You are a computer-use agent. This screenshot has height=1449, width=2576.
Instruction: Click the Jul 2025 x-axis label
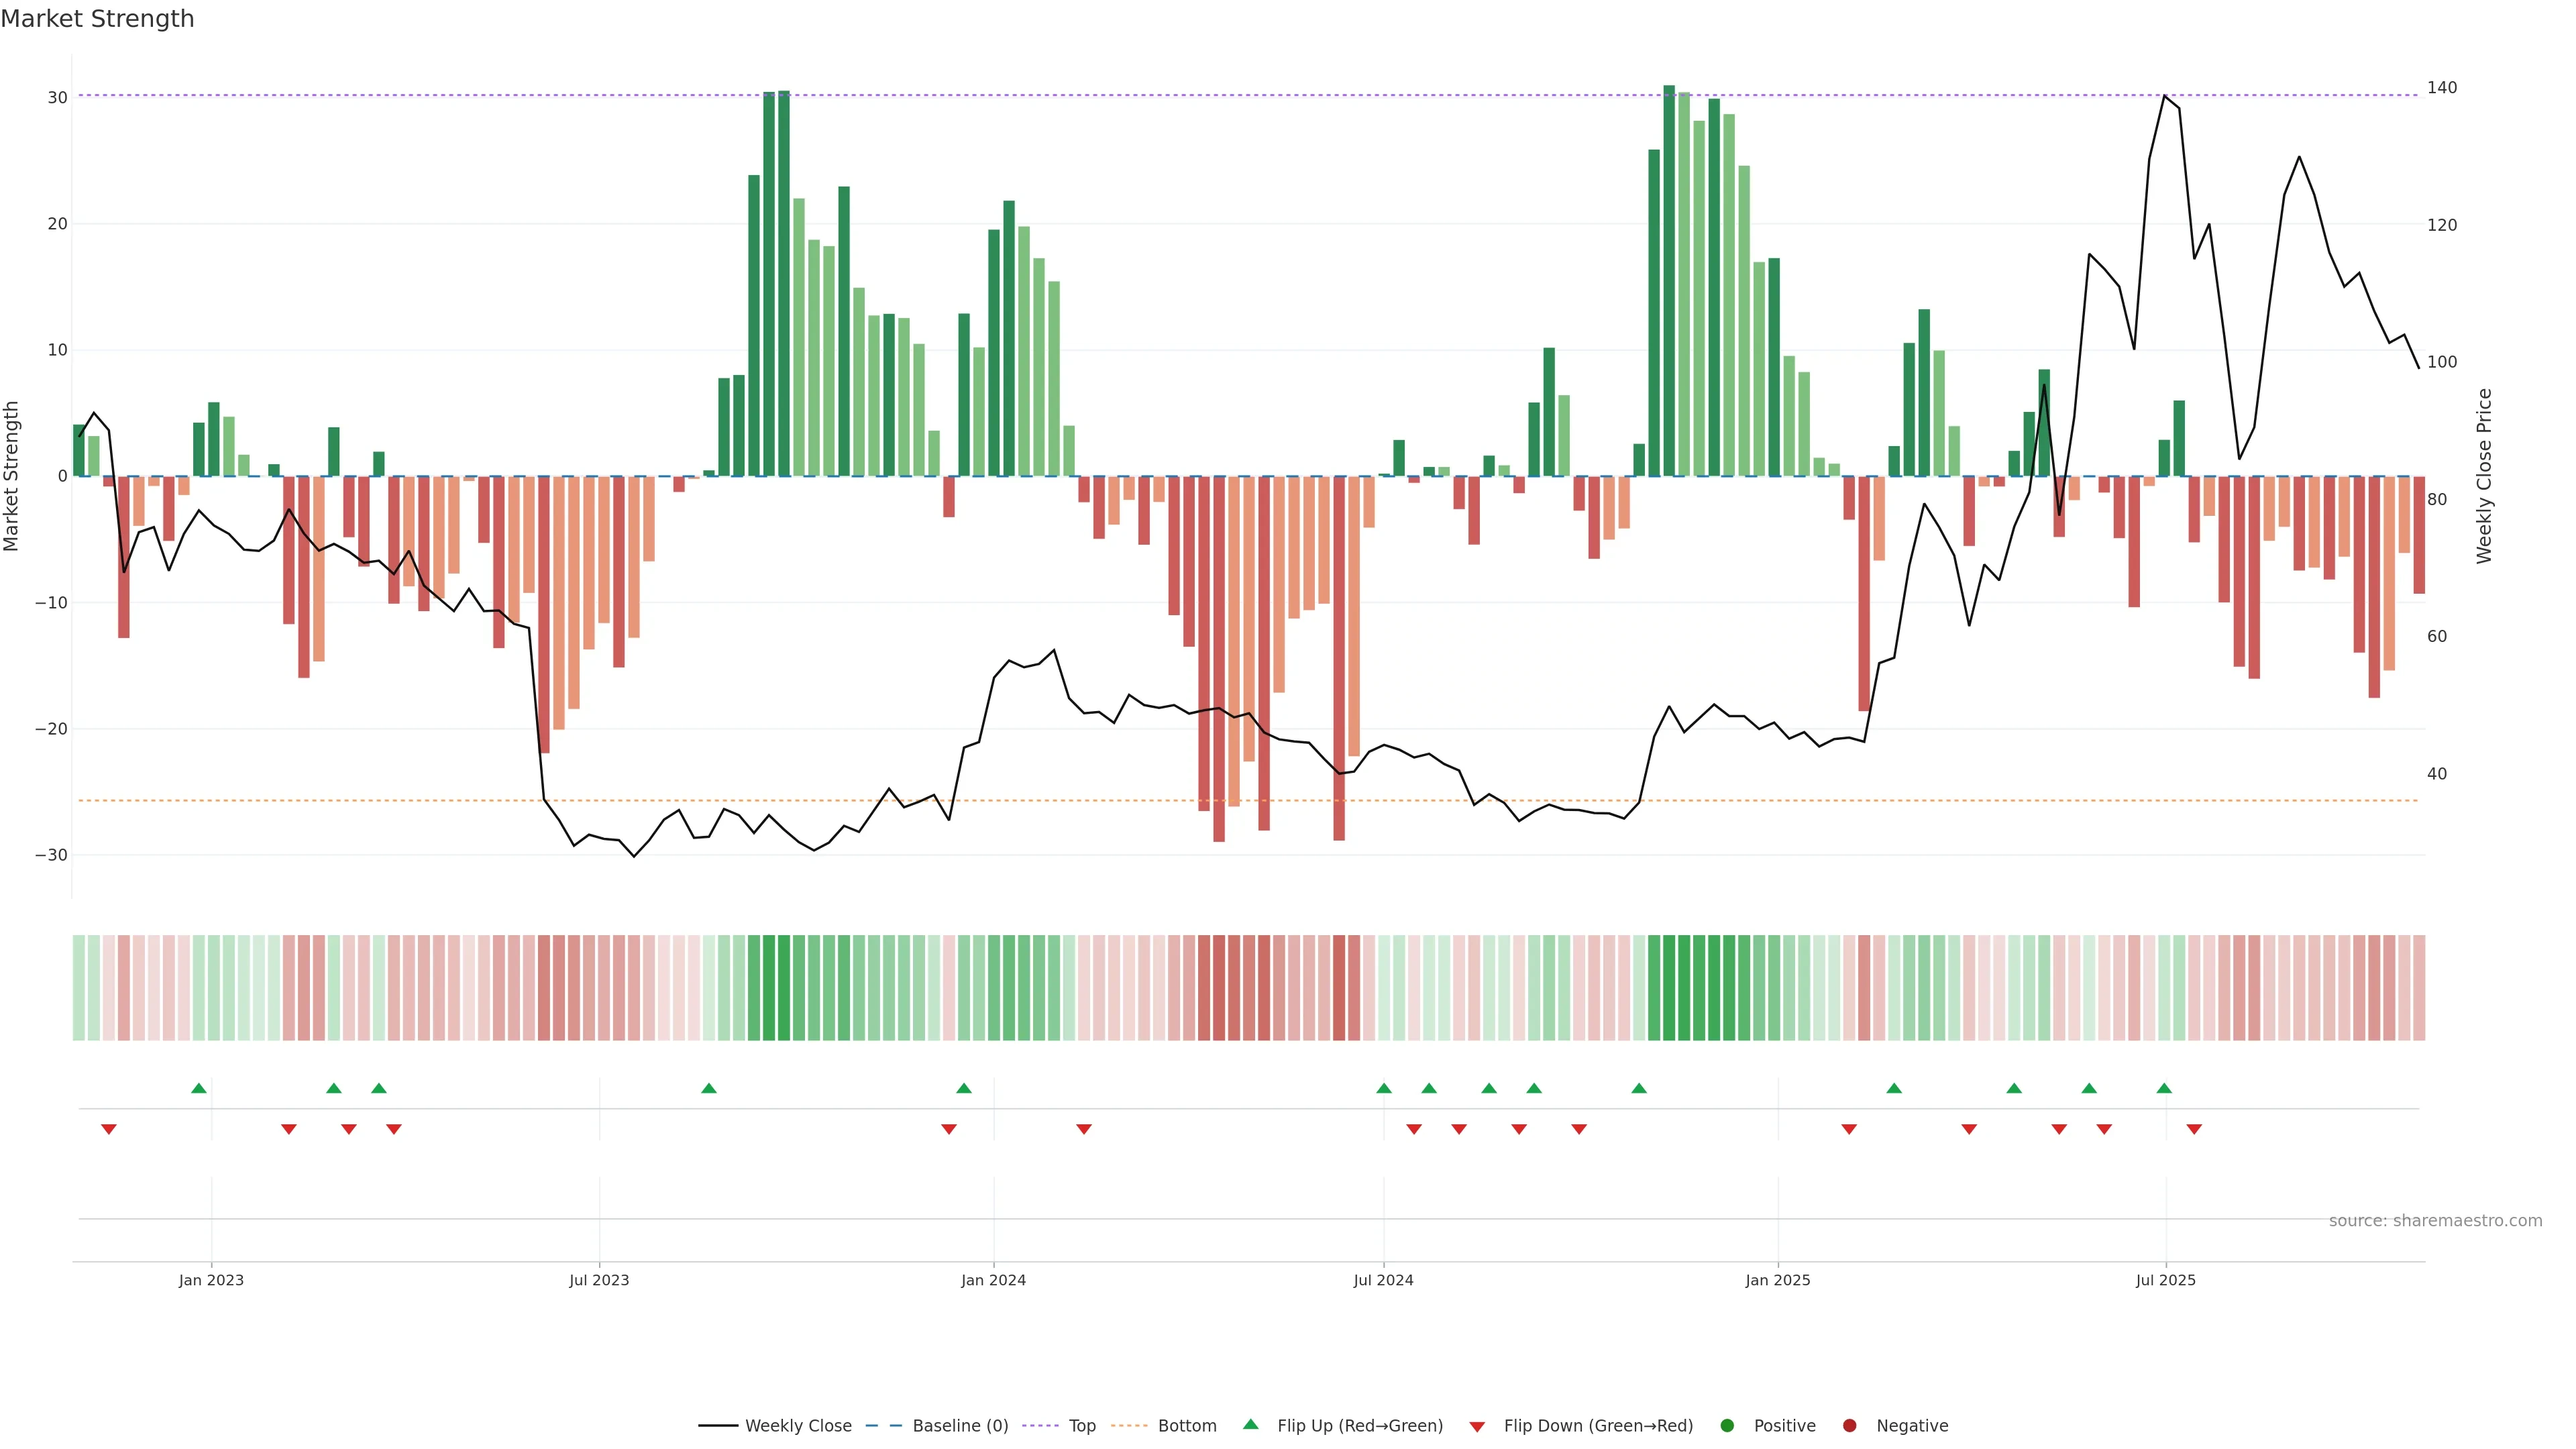tap(2165, 1280)
